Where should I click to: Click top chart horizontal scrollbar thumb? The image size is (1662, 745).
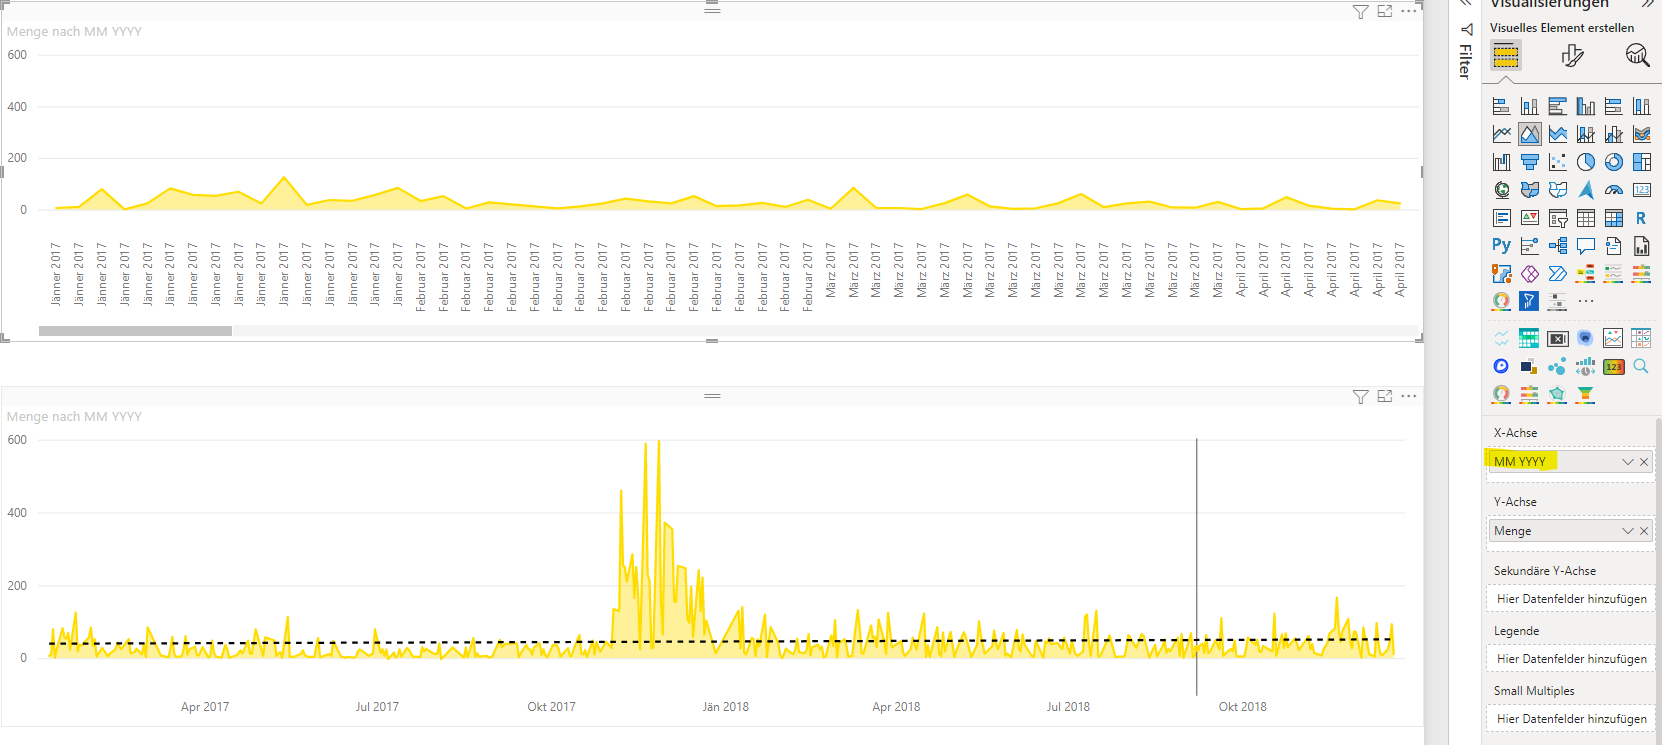tap(135, 331)
